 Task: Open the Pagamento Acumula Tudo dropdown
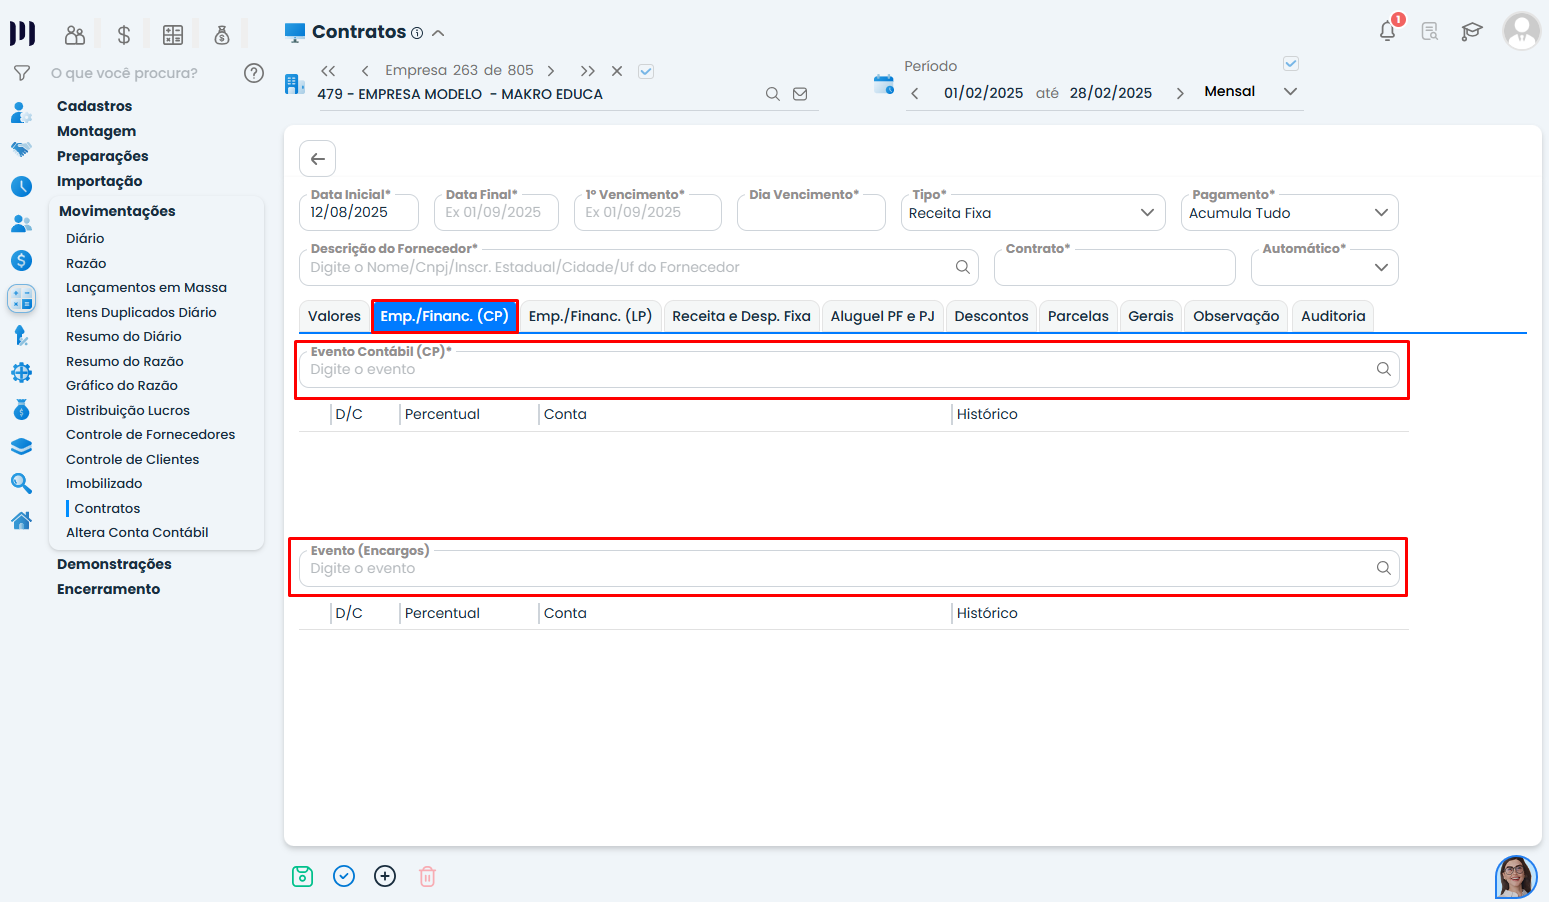1381,213
